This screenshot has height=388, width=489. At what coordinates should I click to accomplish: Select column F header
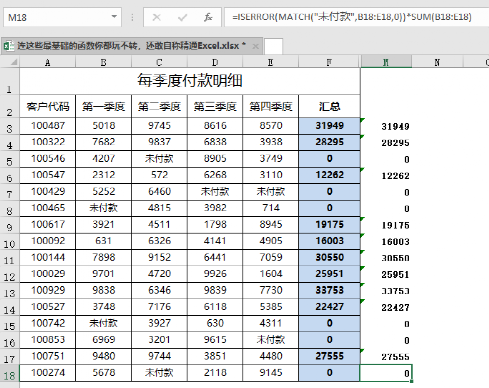(x=329, y=62)
